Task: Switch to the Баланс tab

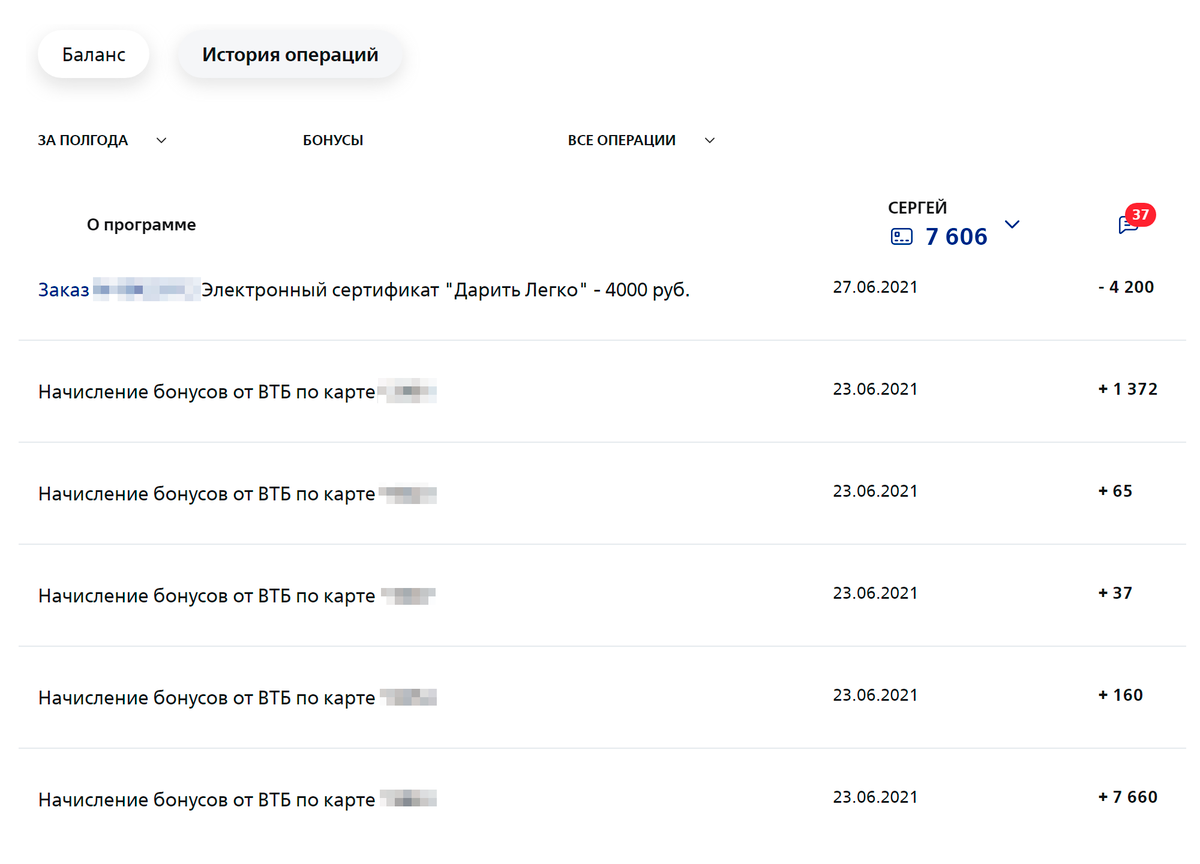Action: (93, 55)
